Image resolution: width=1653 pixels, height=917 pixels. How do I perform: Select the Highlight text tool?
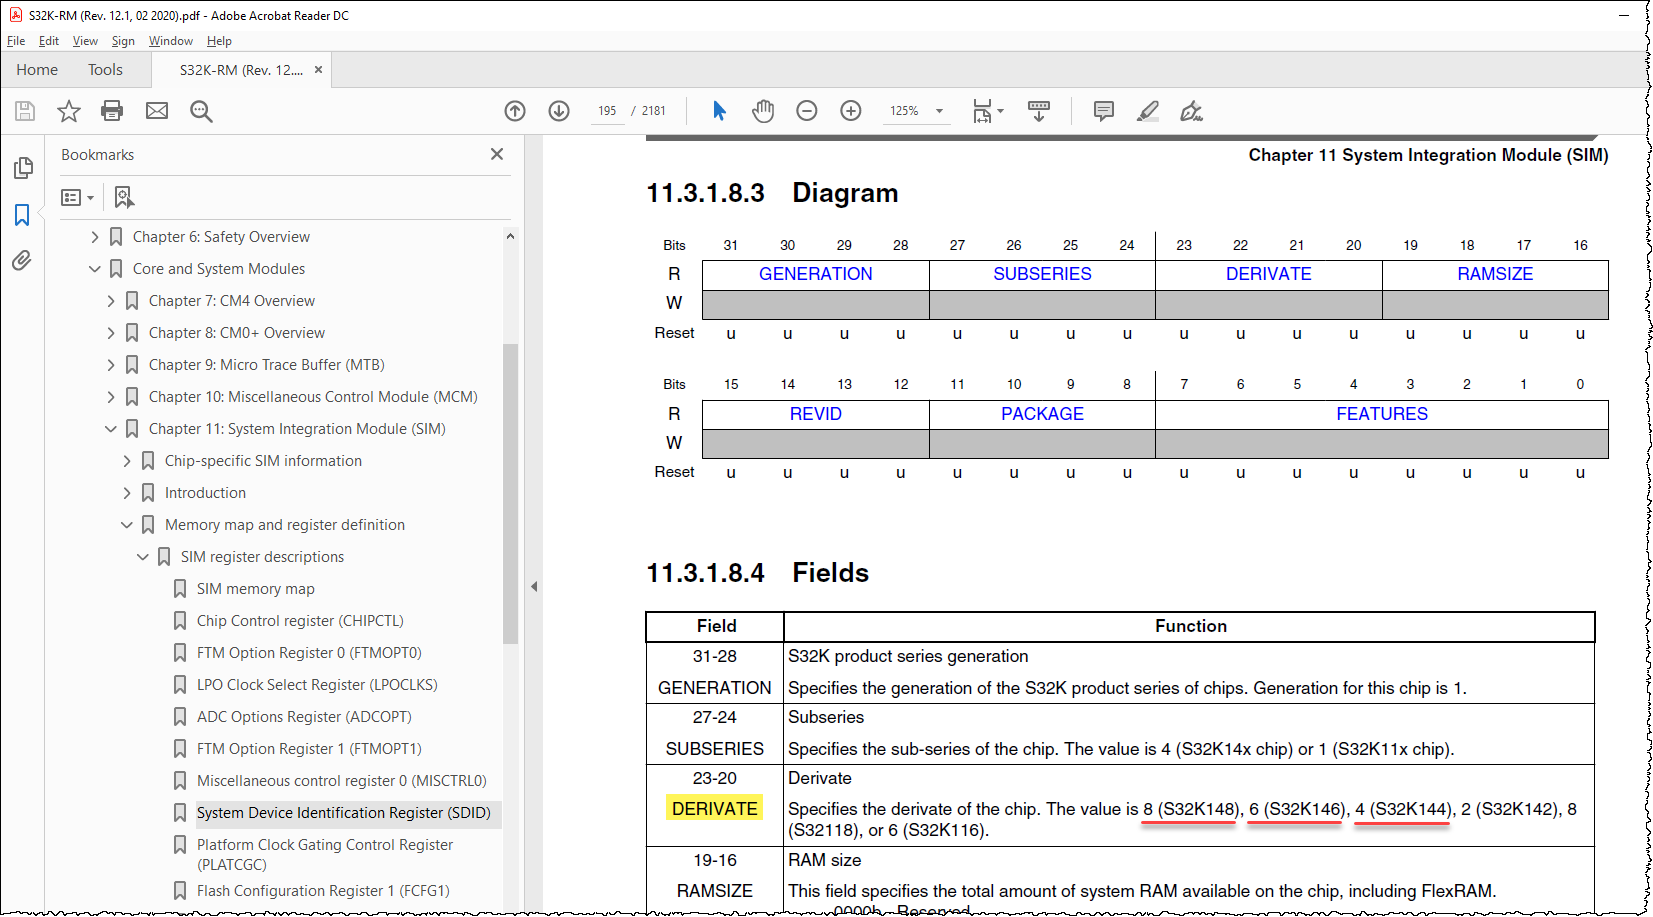coord(1148,111)
